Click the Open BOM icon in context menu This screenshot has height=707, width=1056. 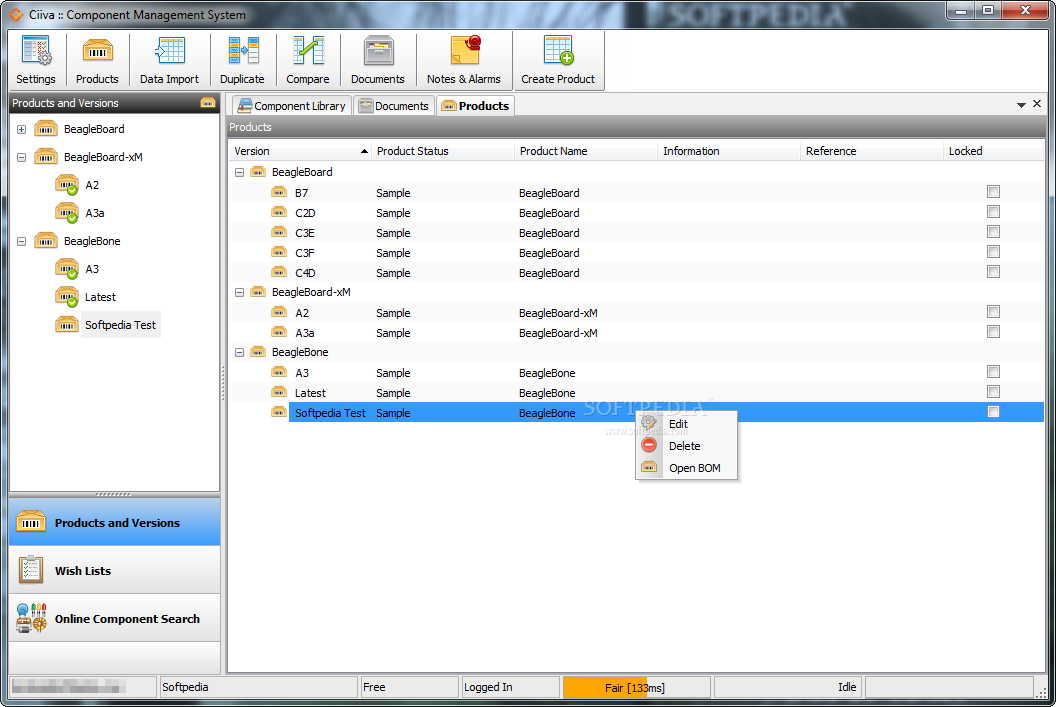click(649, 467)
